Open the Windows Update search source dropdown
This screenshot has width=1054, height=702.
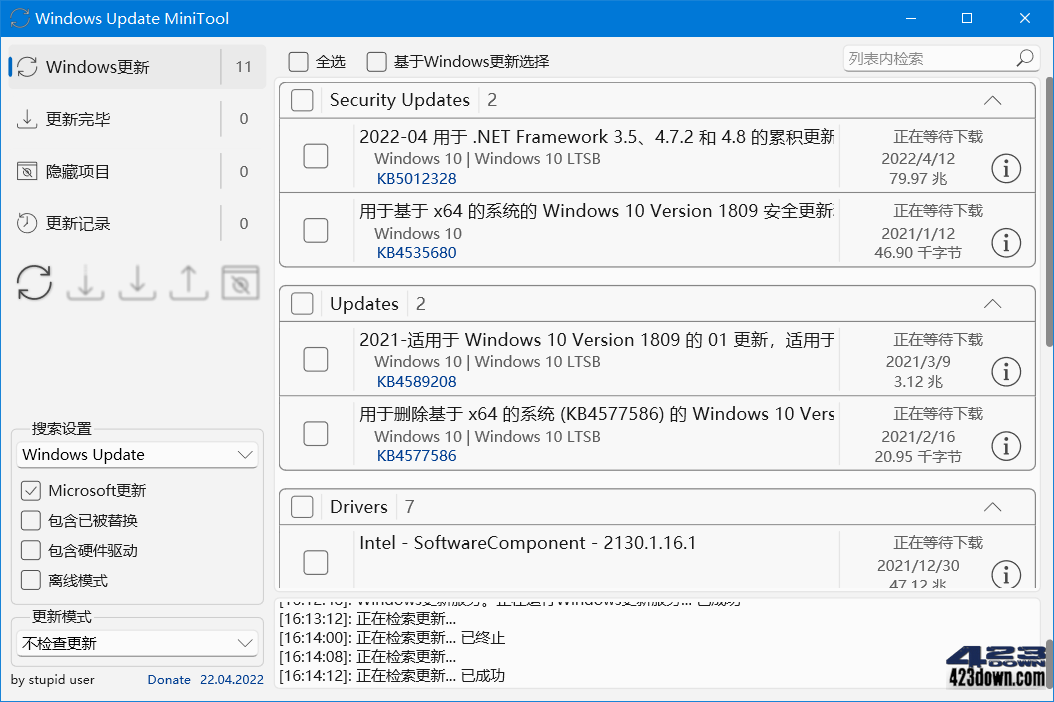137,454
